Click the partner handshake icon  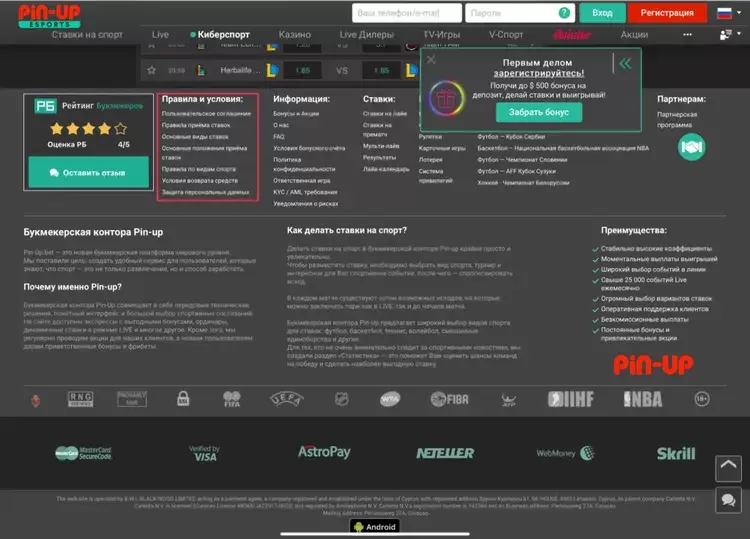pos(691,147)
